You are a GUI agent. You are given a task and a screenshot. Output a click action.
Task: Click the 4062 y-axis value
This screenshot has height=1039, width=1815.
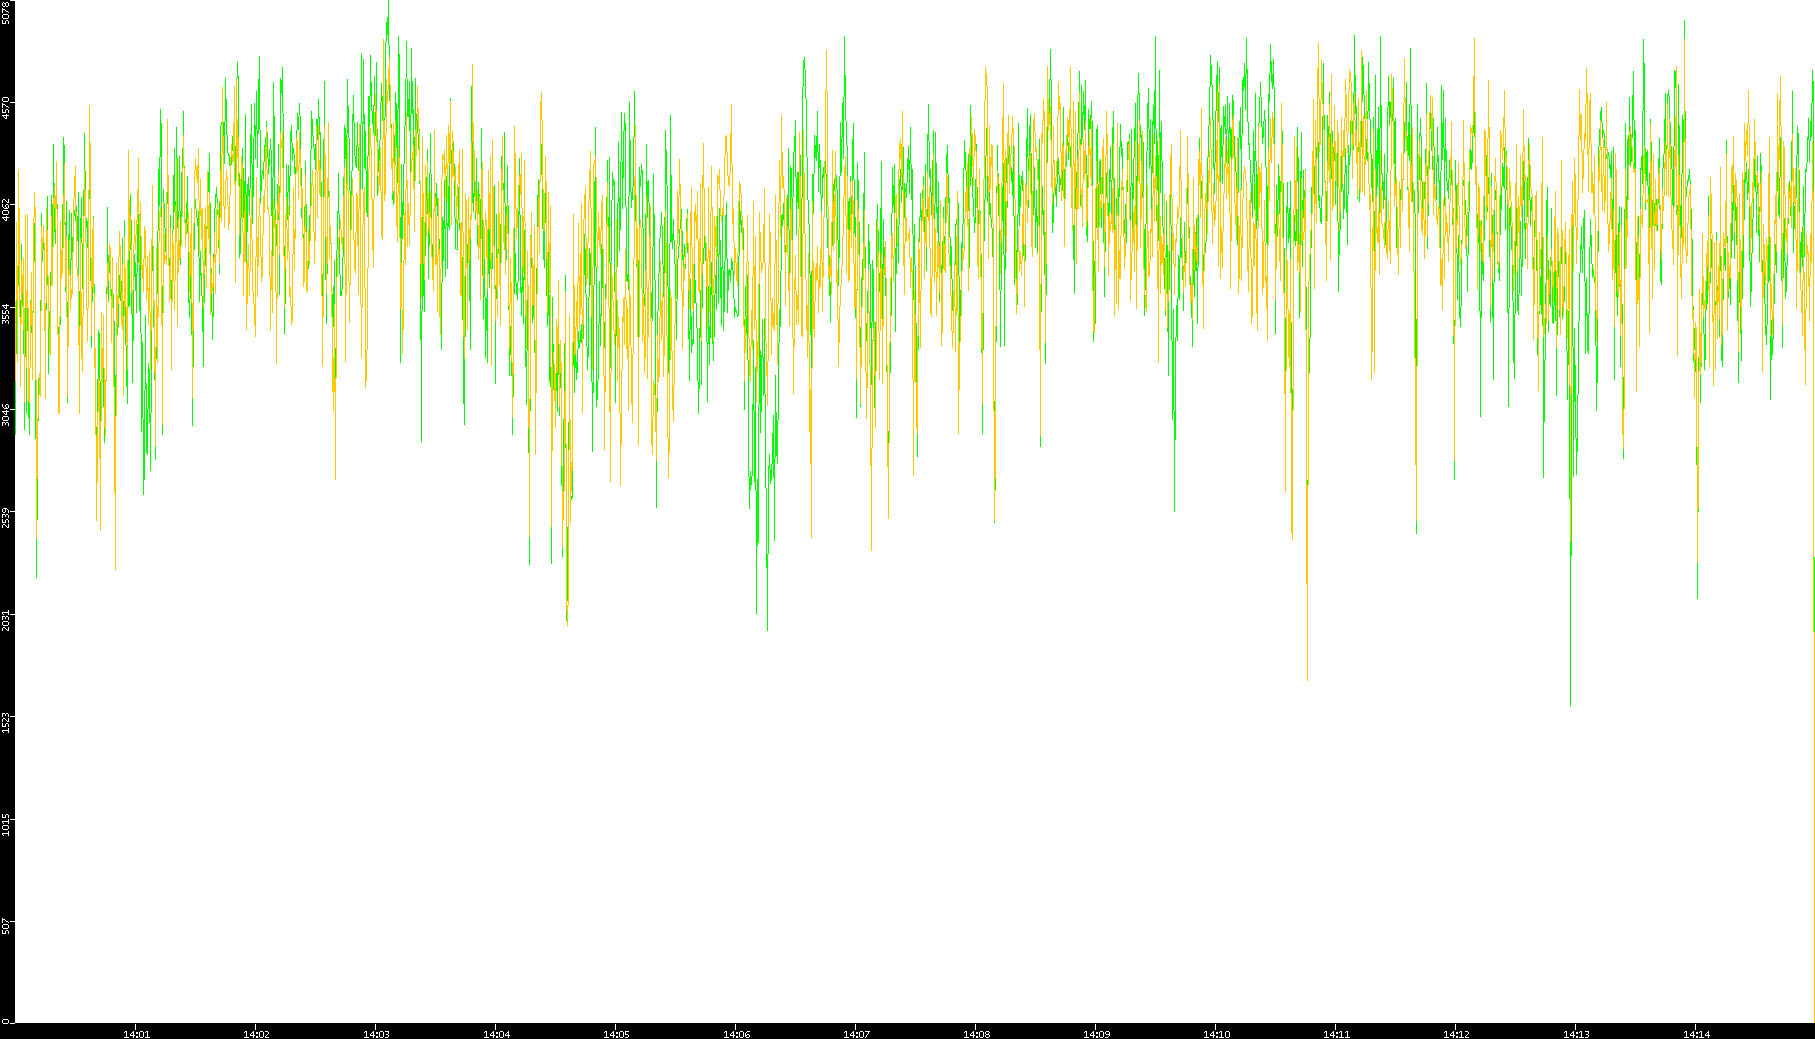point(6,209)
